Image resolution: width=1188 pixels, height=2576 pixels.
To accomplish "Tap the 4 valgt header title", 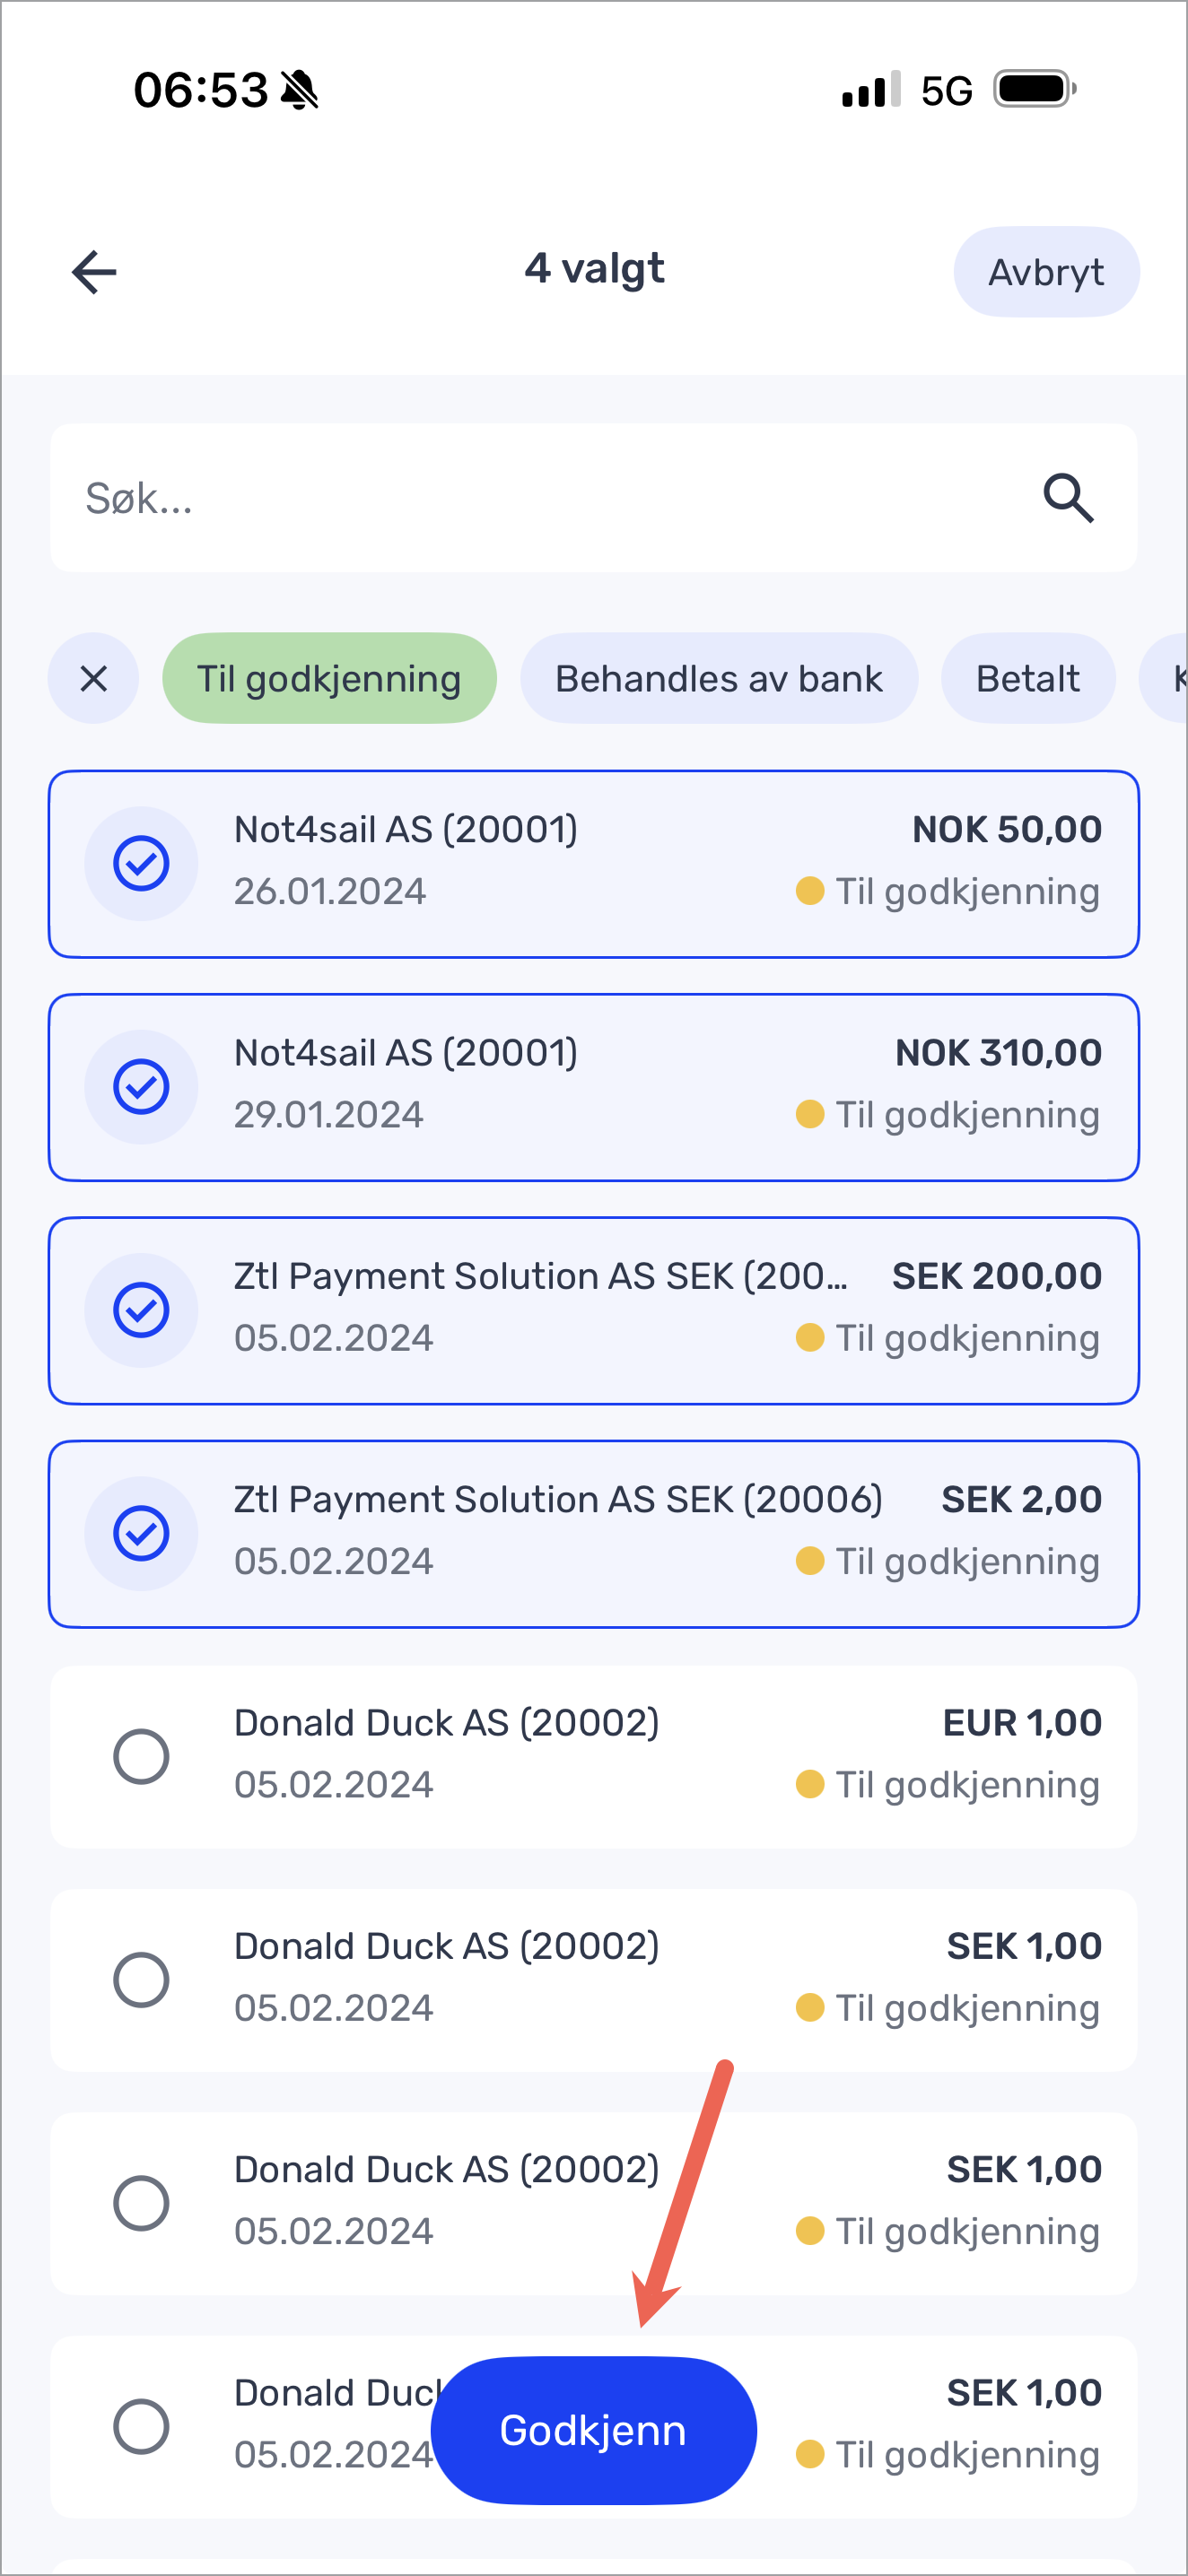I will coord(594,269).
